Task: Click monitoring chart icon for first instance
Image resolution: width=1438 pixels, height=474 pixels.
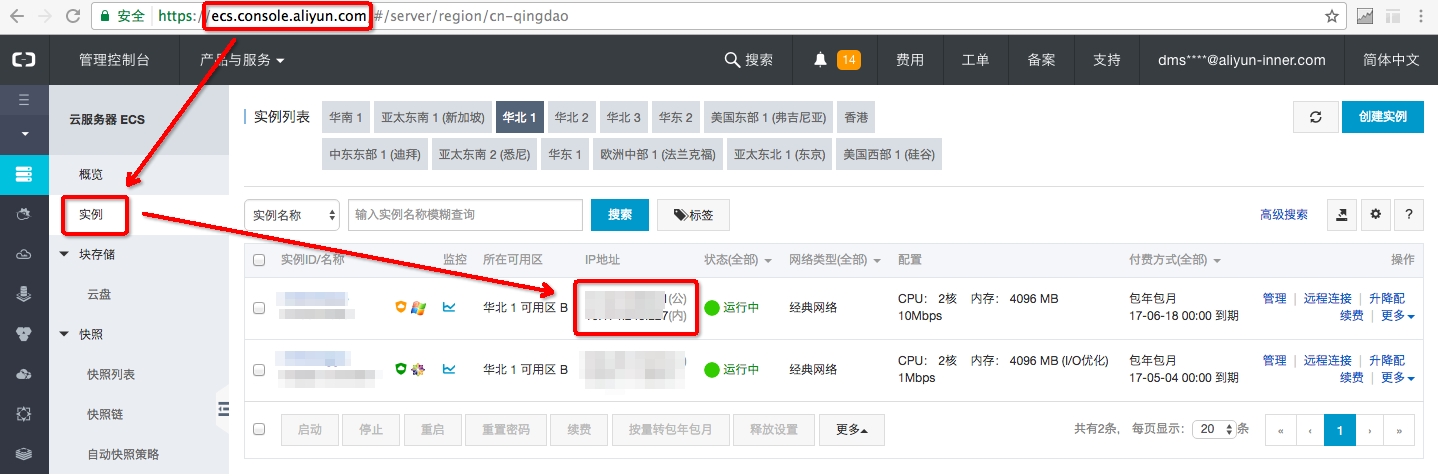Action: [x=450, y=307]
